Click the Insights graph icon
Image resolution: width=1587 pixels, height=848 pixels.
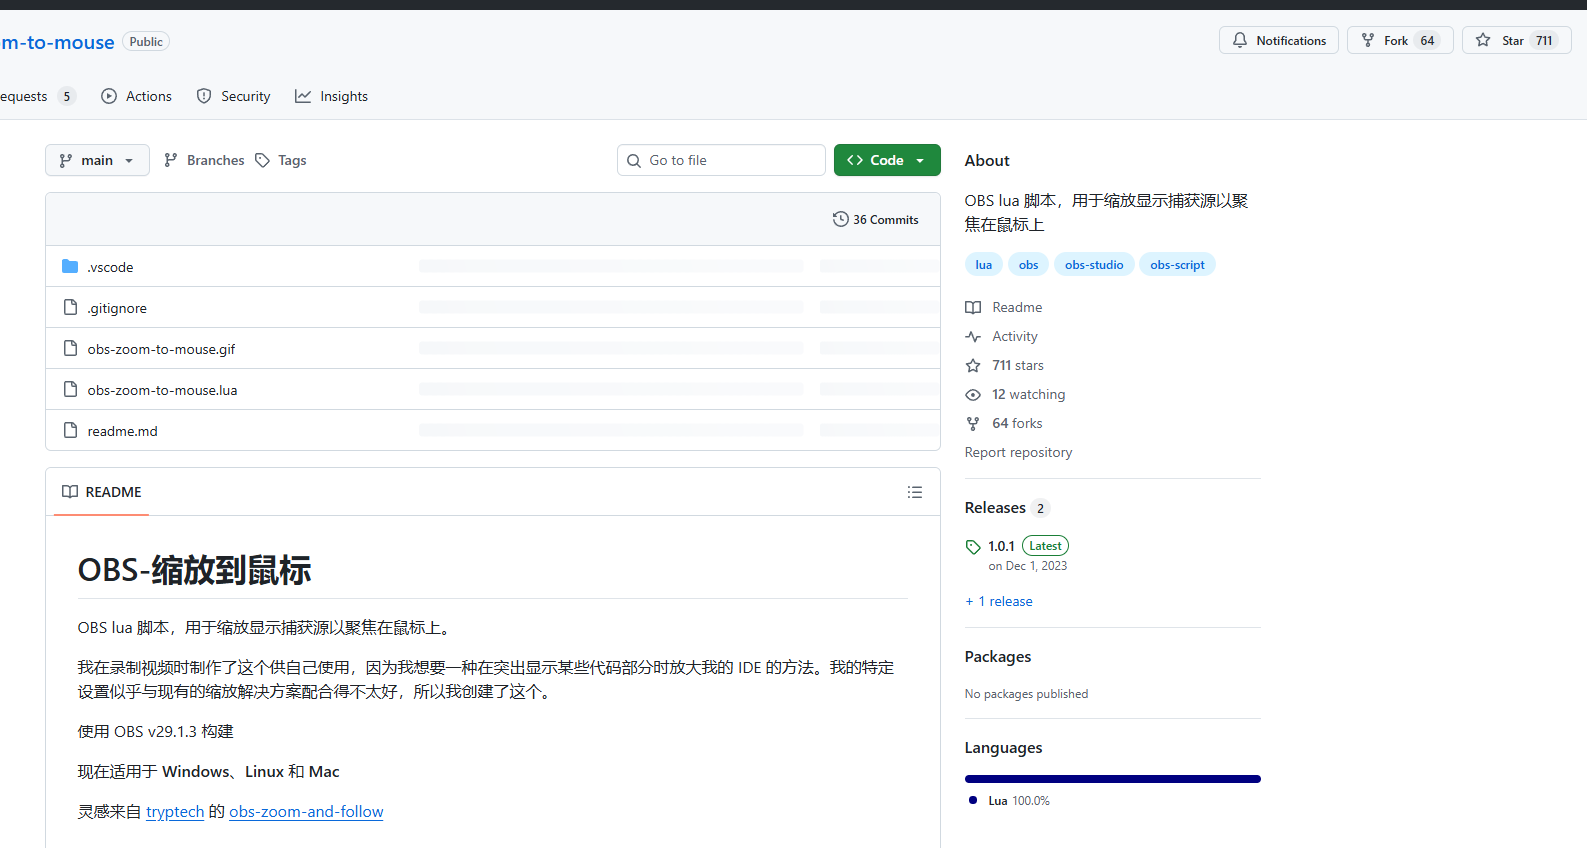[x=303, y=96]
